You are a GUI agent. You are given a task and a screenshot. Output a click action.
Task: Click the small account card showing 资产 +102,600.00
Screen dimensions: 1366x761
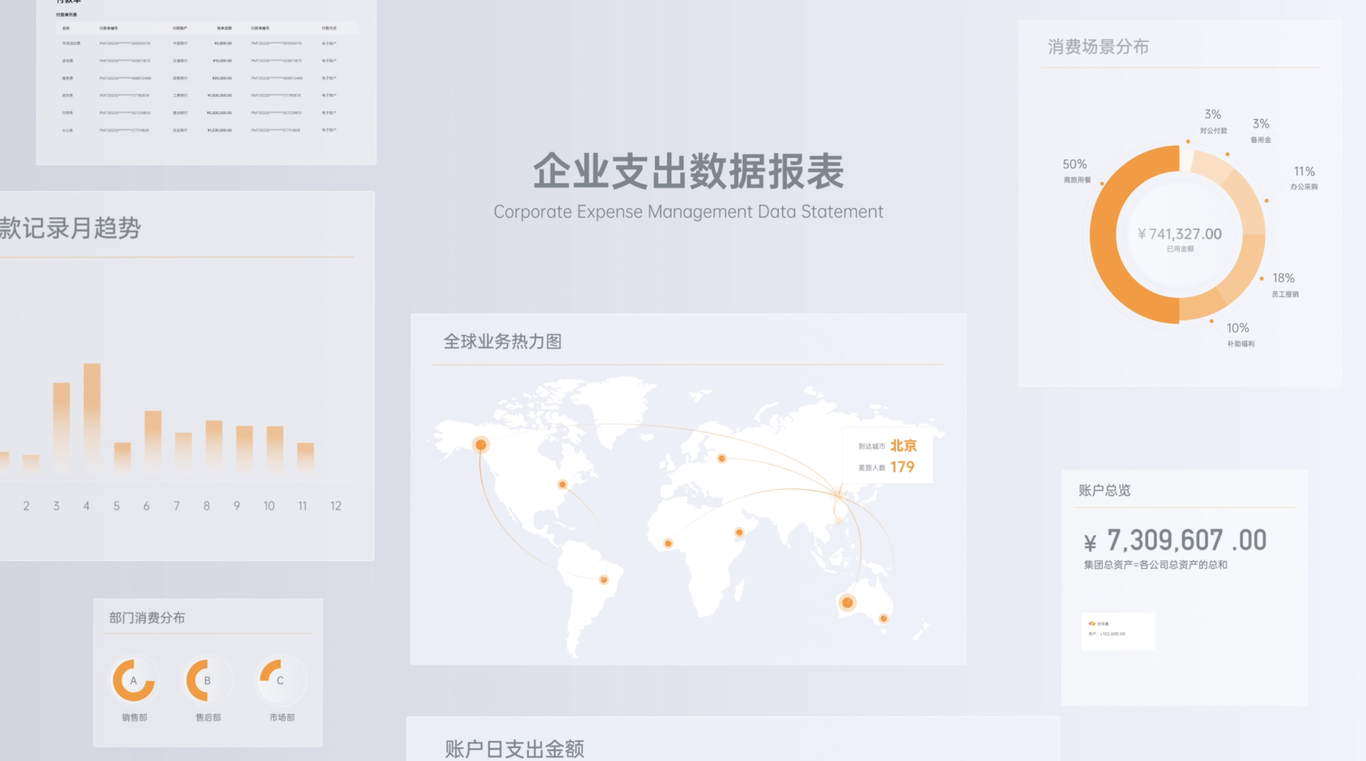pyautogui.click(x=1118, y=632)
